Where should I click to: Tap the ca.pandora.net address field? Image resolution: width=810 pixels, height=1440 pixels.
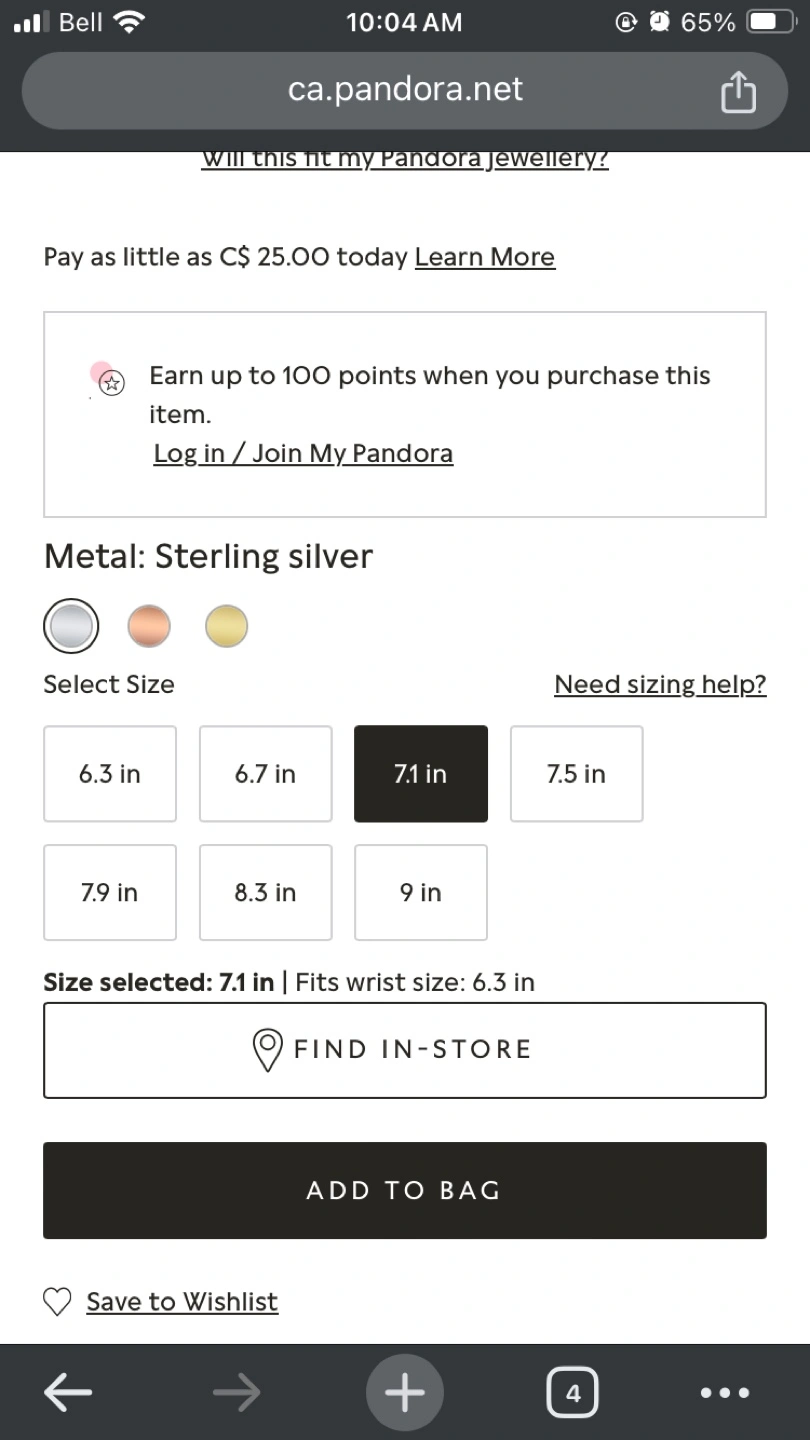[x=405, y=90]
